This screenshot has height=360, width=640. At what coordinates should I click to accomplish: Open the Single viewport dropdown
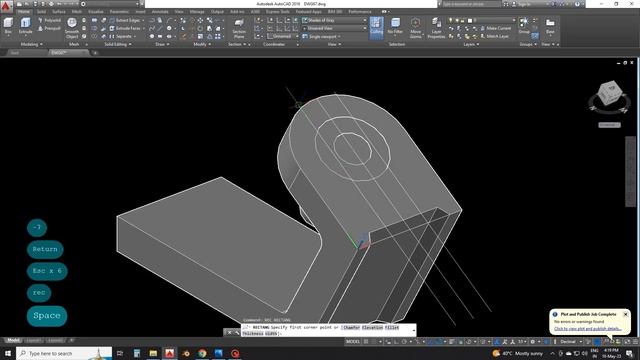pyautogui.click(x=322, y=36)
